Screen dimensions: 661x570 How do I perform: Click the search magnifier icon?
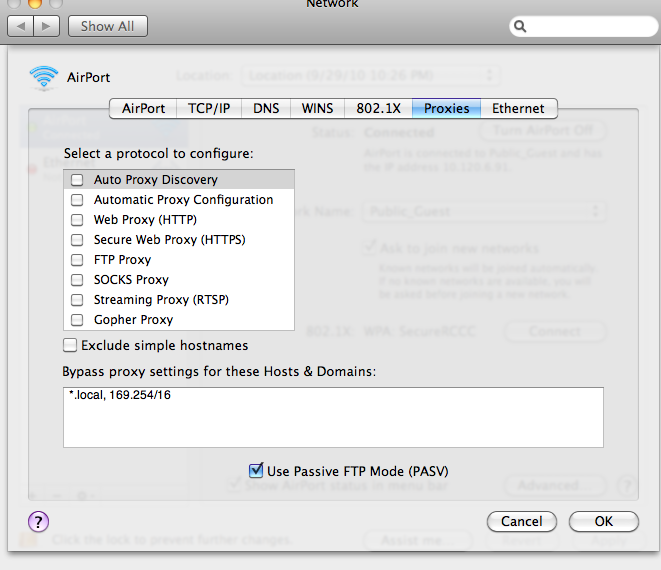click(520, 27)
